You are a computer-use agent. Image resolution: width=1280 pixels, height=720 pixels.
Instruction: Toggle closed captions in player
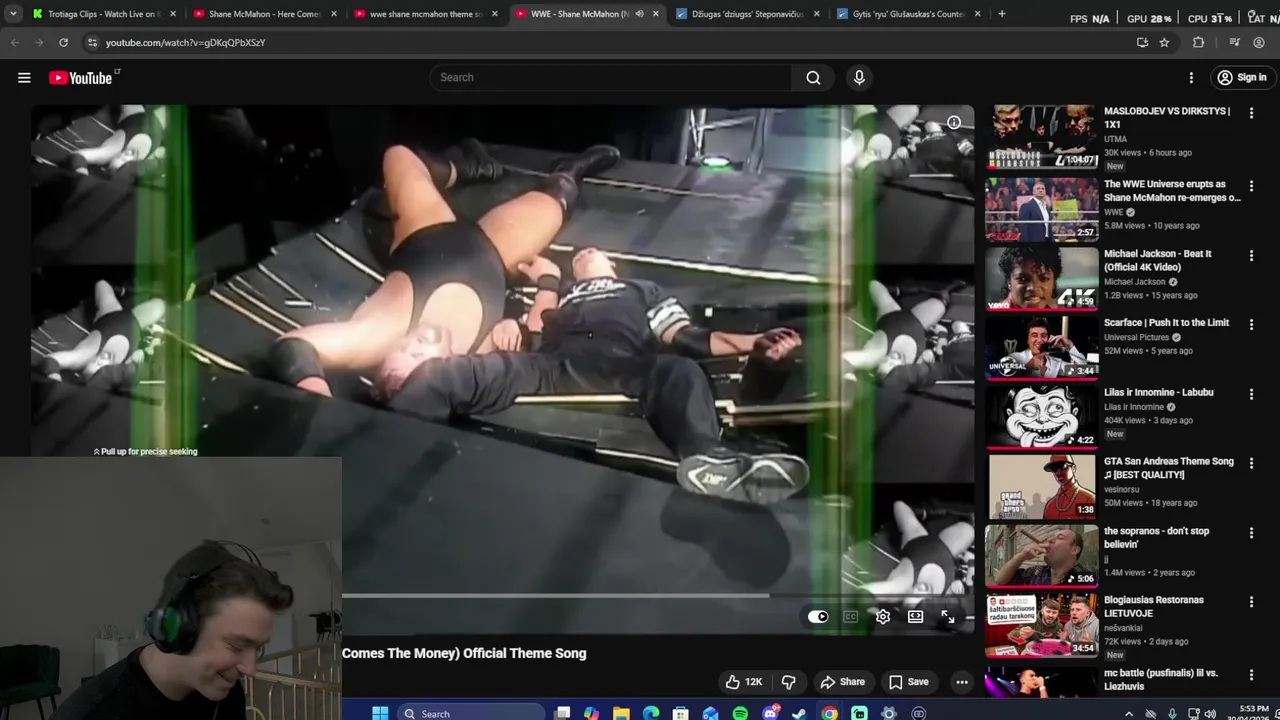pyautogui.click(x=850, y=617)
